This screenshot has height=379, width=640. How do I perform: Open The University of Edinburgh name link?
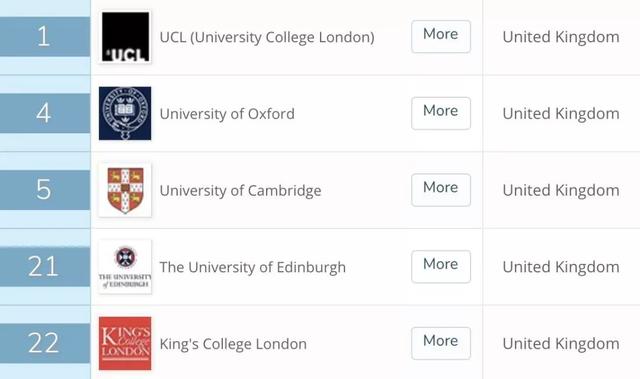(253, 267)
